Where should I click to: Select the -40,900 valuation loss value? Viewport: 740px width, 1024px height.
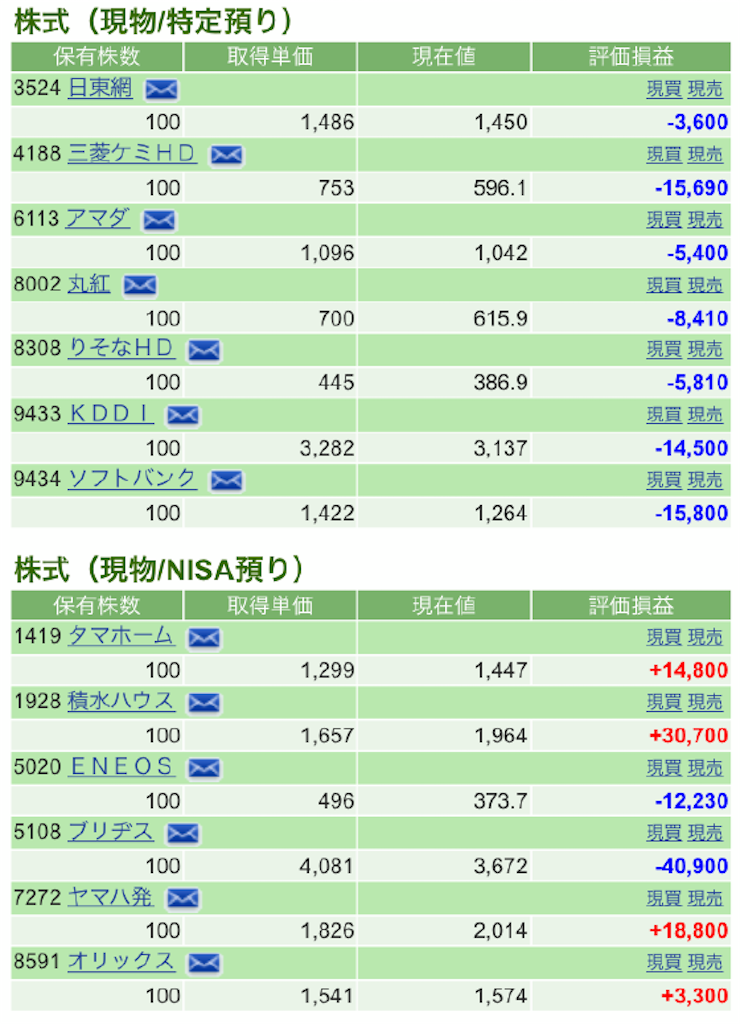point(691,866)
